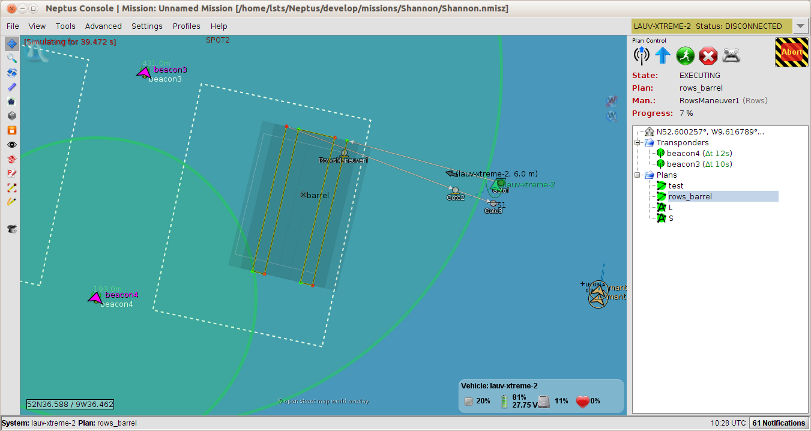Image resolution: width=811 pixels, height=431 pixels.
Task: Open the Advanced menu
Action: (x=103, y=25)
